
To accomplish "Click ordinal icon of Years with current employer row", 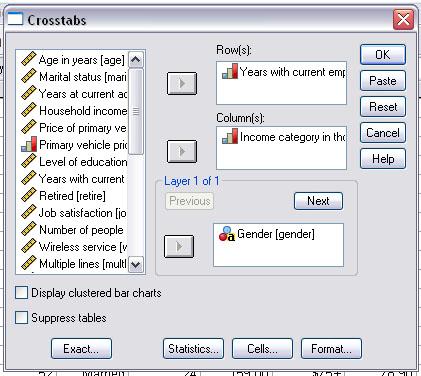I will coord(230,72).
